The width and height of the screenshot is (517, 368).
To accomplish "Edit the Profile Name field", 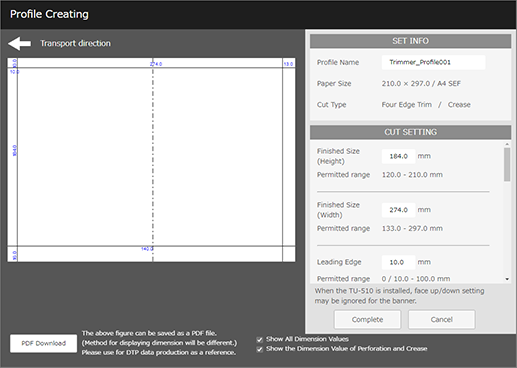I will tap(433, 62).
